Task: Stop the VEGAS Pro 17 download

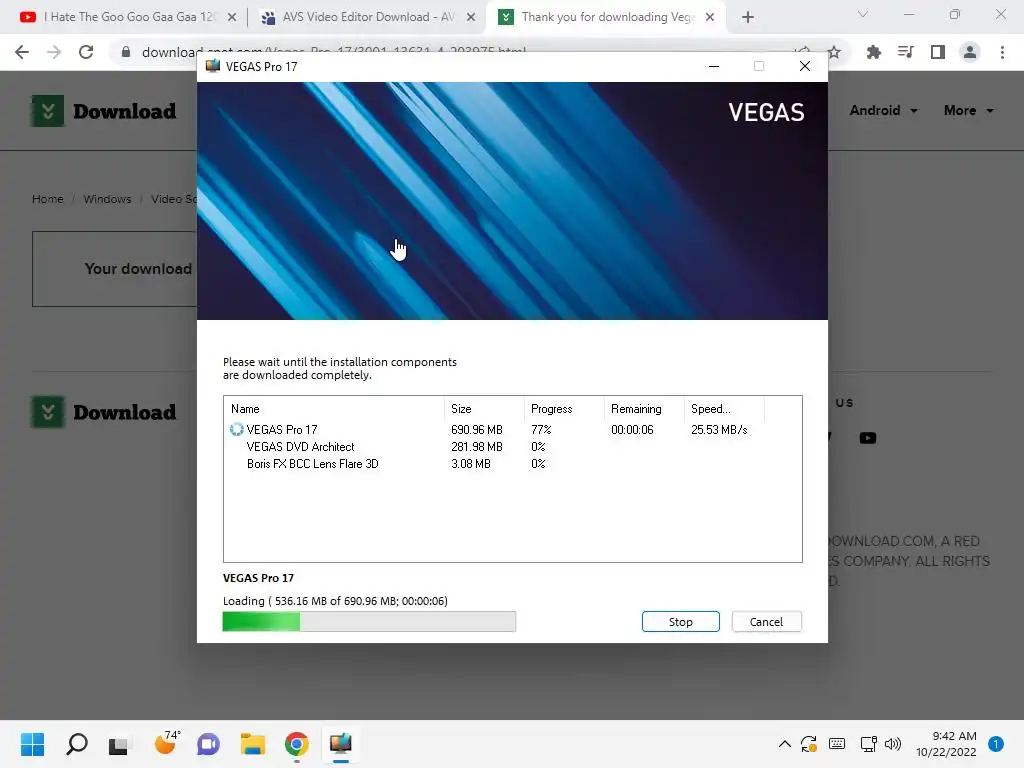Action: 680,622
